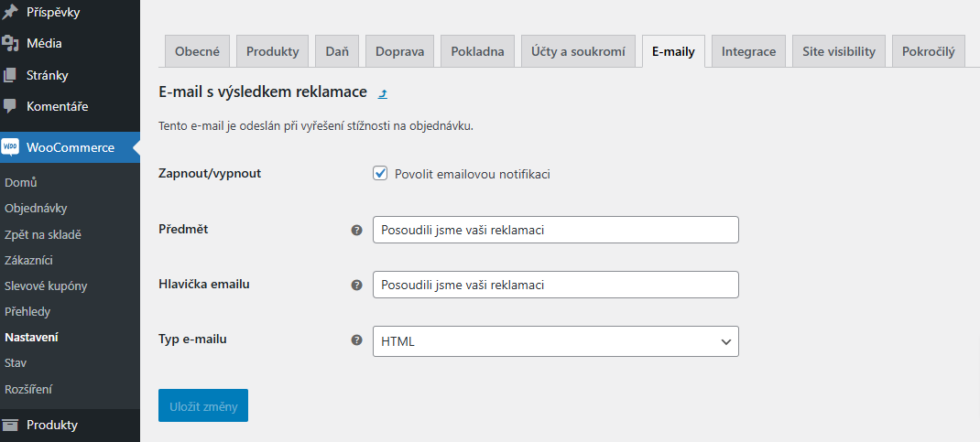This screenshot has height=442, width=980.
Task: Click the return arrow next to email title
Action: click(x=383, y=94)
